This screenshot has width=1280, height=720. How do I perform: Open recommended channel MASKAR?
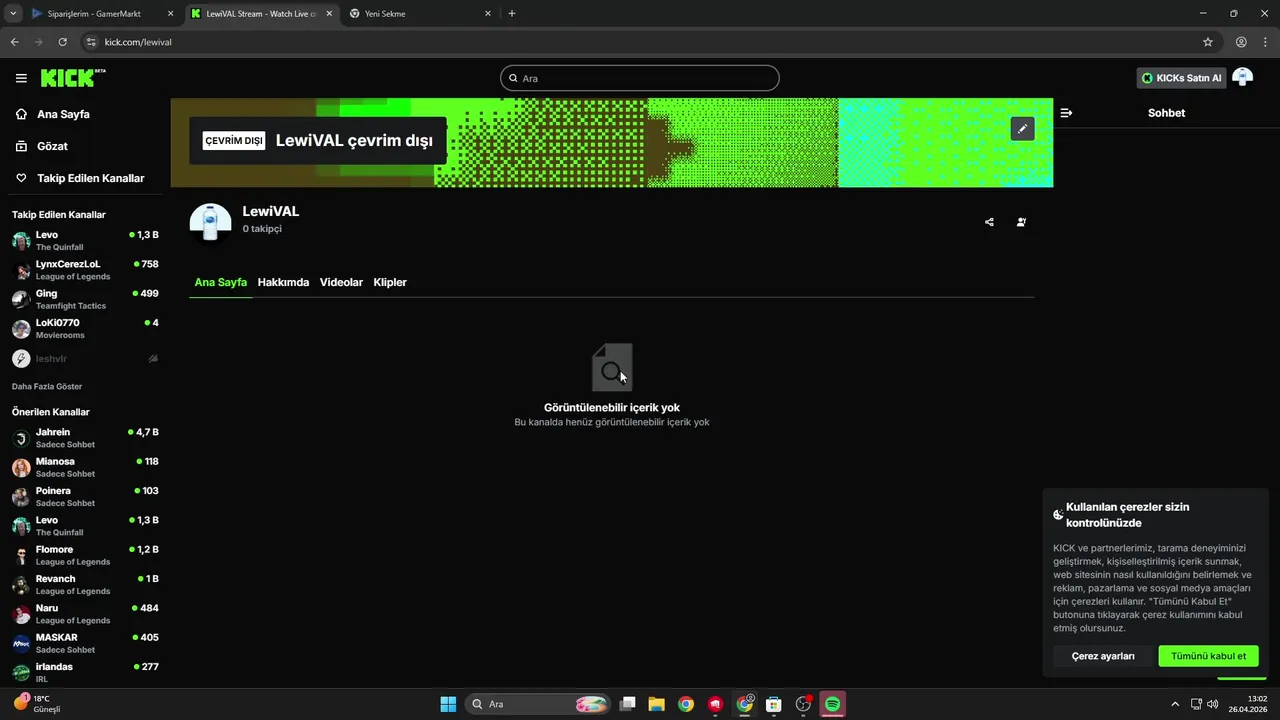click(85, 643)
